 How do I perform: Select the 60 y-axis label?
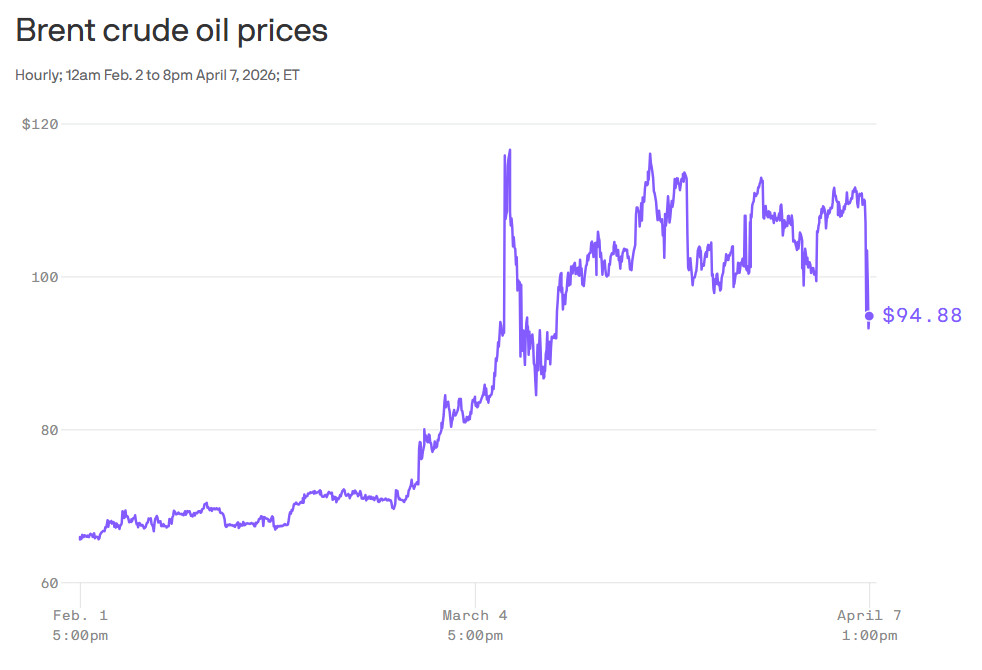(46, 583)
